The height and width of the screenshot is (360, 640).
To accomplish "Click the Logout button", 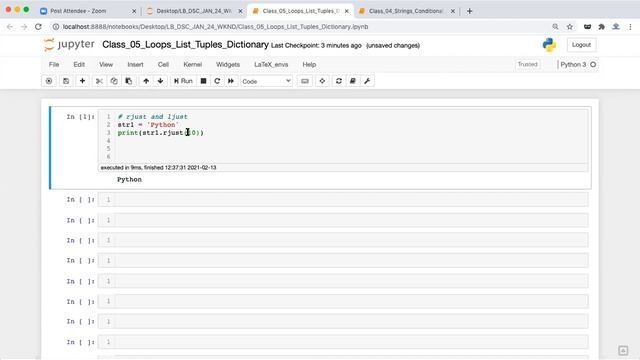I will 581,45.
